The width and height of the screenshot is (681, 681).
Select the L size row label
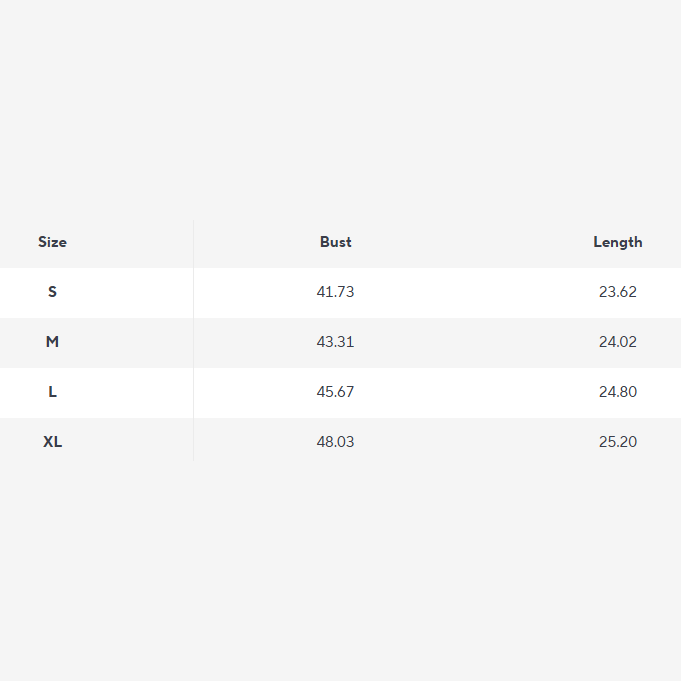(x=52, y=392)
